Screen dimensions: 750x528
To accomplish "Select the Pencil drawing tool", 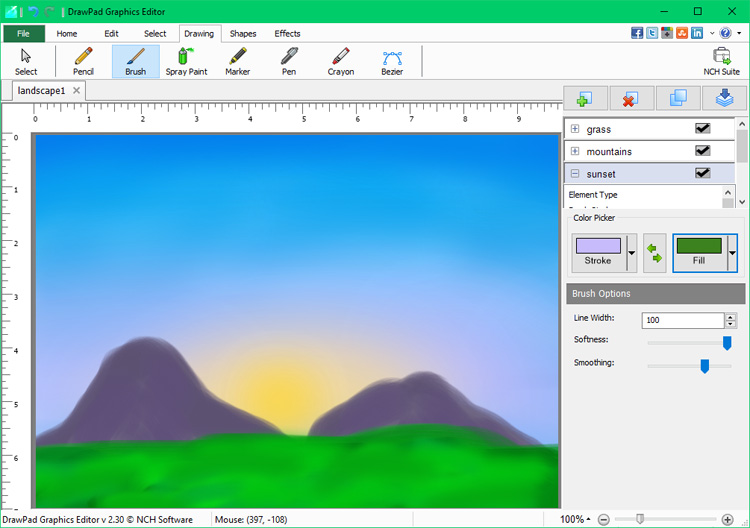I will coord(83,61).
